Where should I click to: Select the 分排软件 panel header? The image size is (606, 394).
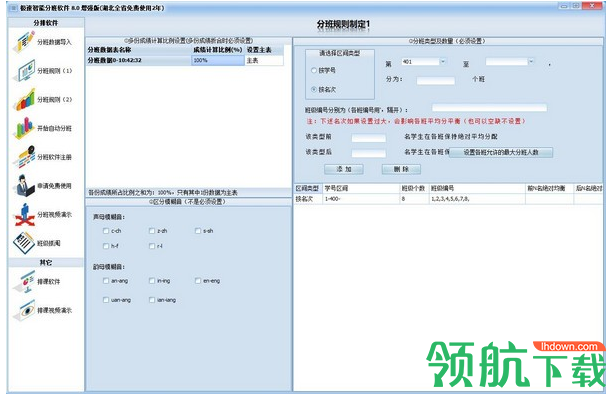click(x=46, y=23)
